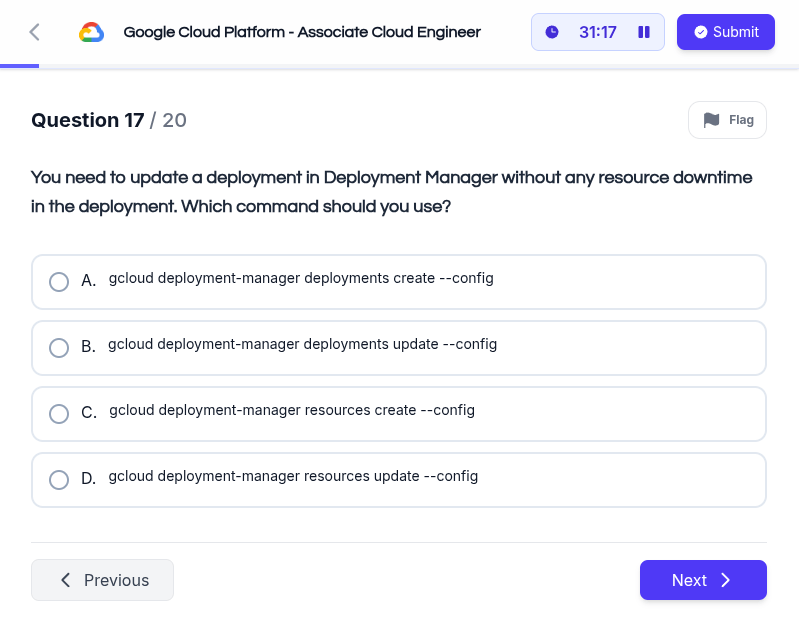799x631 pixels.
Task: Click the 'Question 17 / 20' heading
Action: 109,120
